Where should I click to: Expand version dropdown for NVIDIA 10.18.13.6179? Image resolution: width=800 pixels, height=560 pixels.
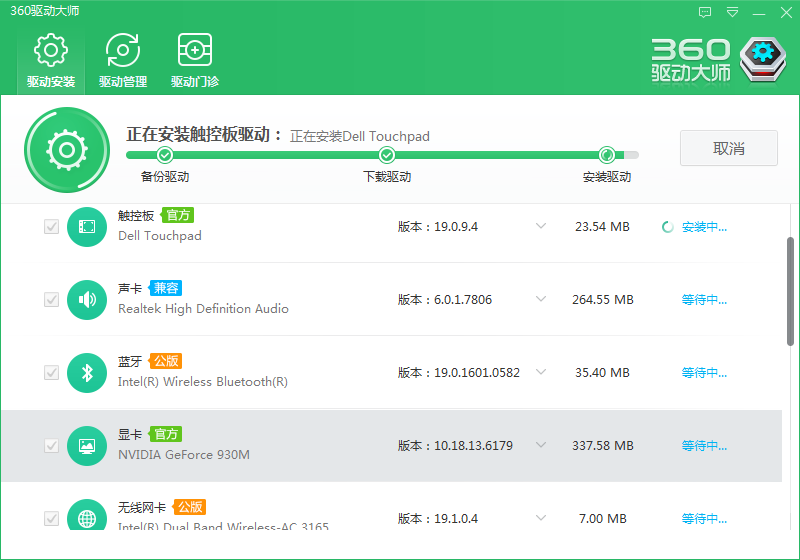pyautogui.click(x=541, y=445)
